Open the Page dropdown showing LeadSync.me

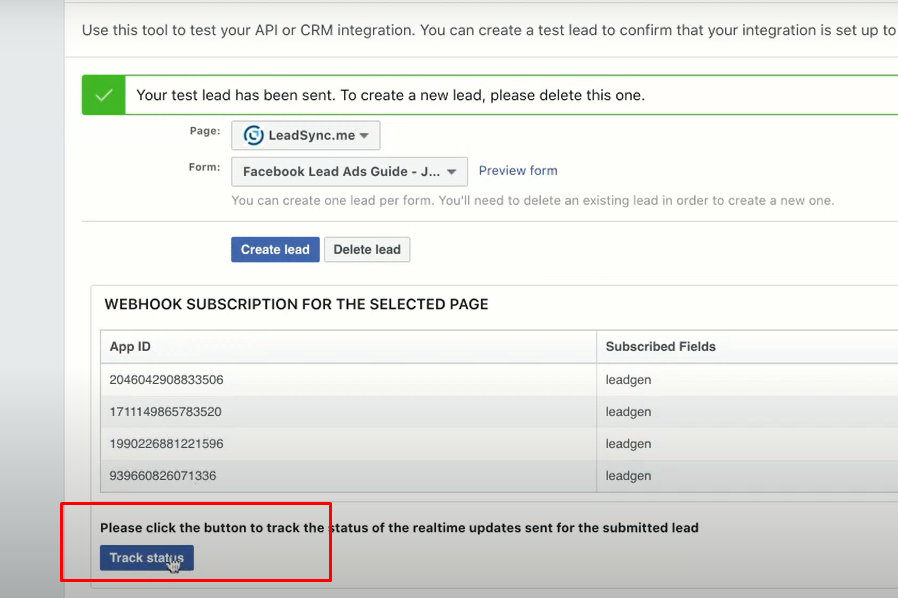[x=306, y=135]
